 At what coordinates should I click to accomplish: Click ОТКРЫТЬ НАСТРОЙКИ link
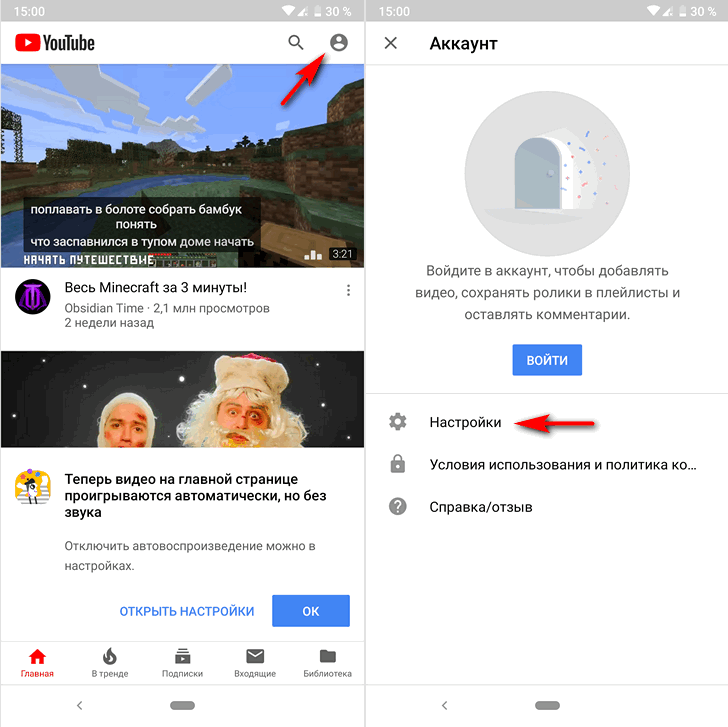tap(187, 611)
